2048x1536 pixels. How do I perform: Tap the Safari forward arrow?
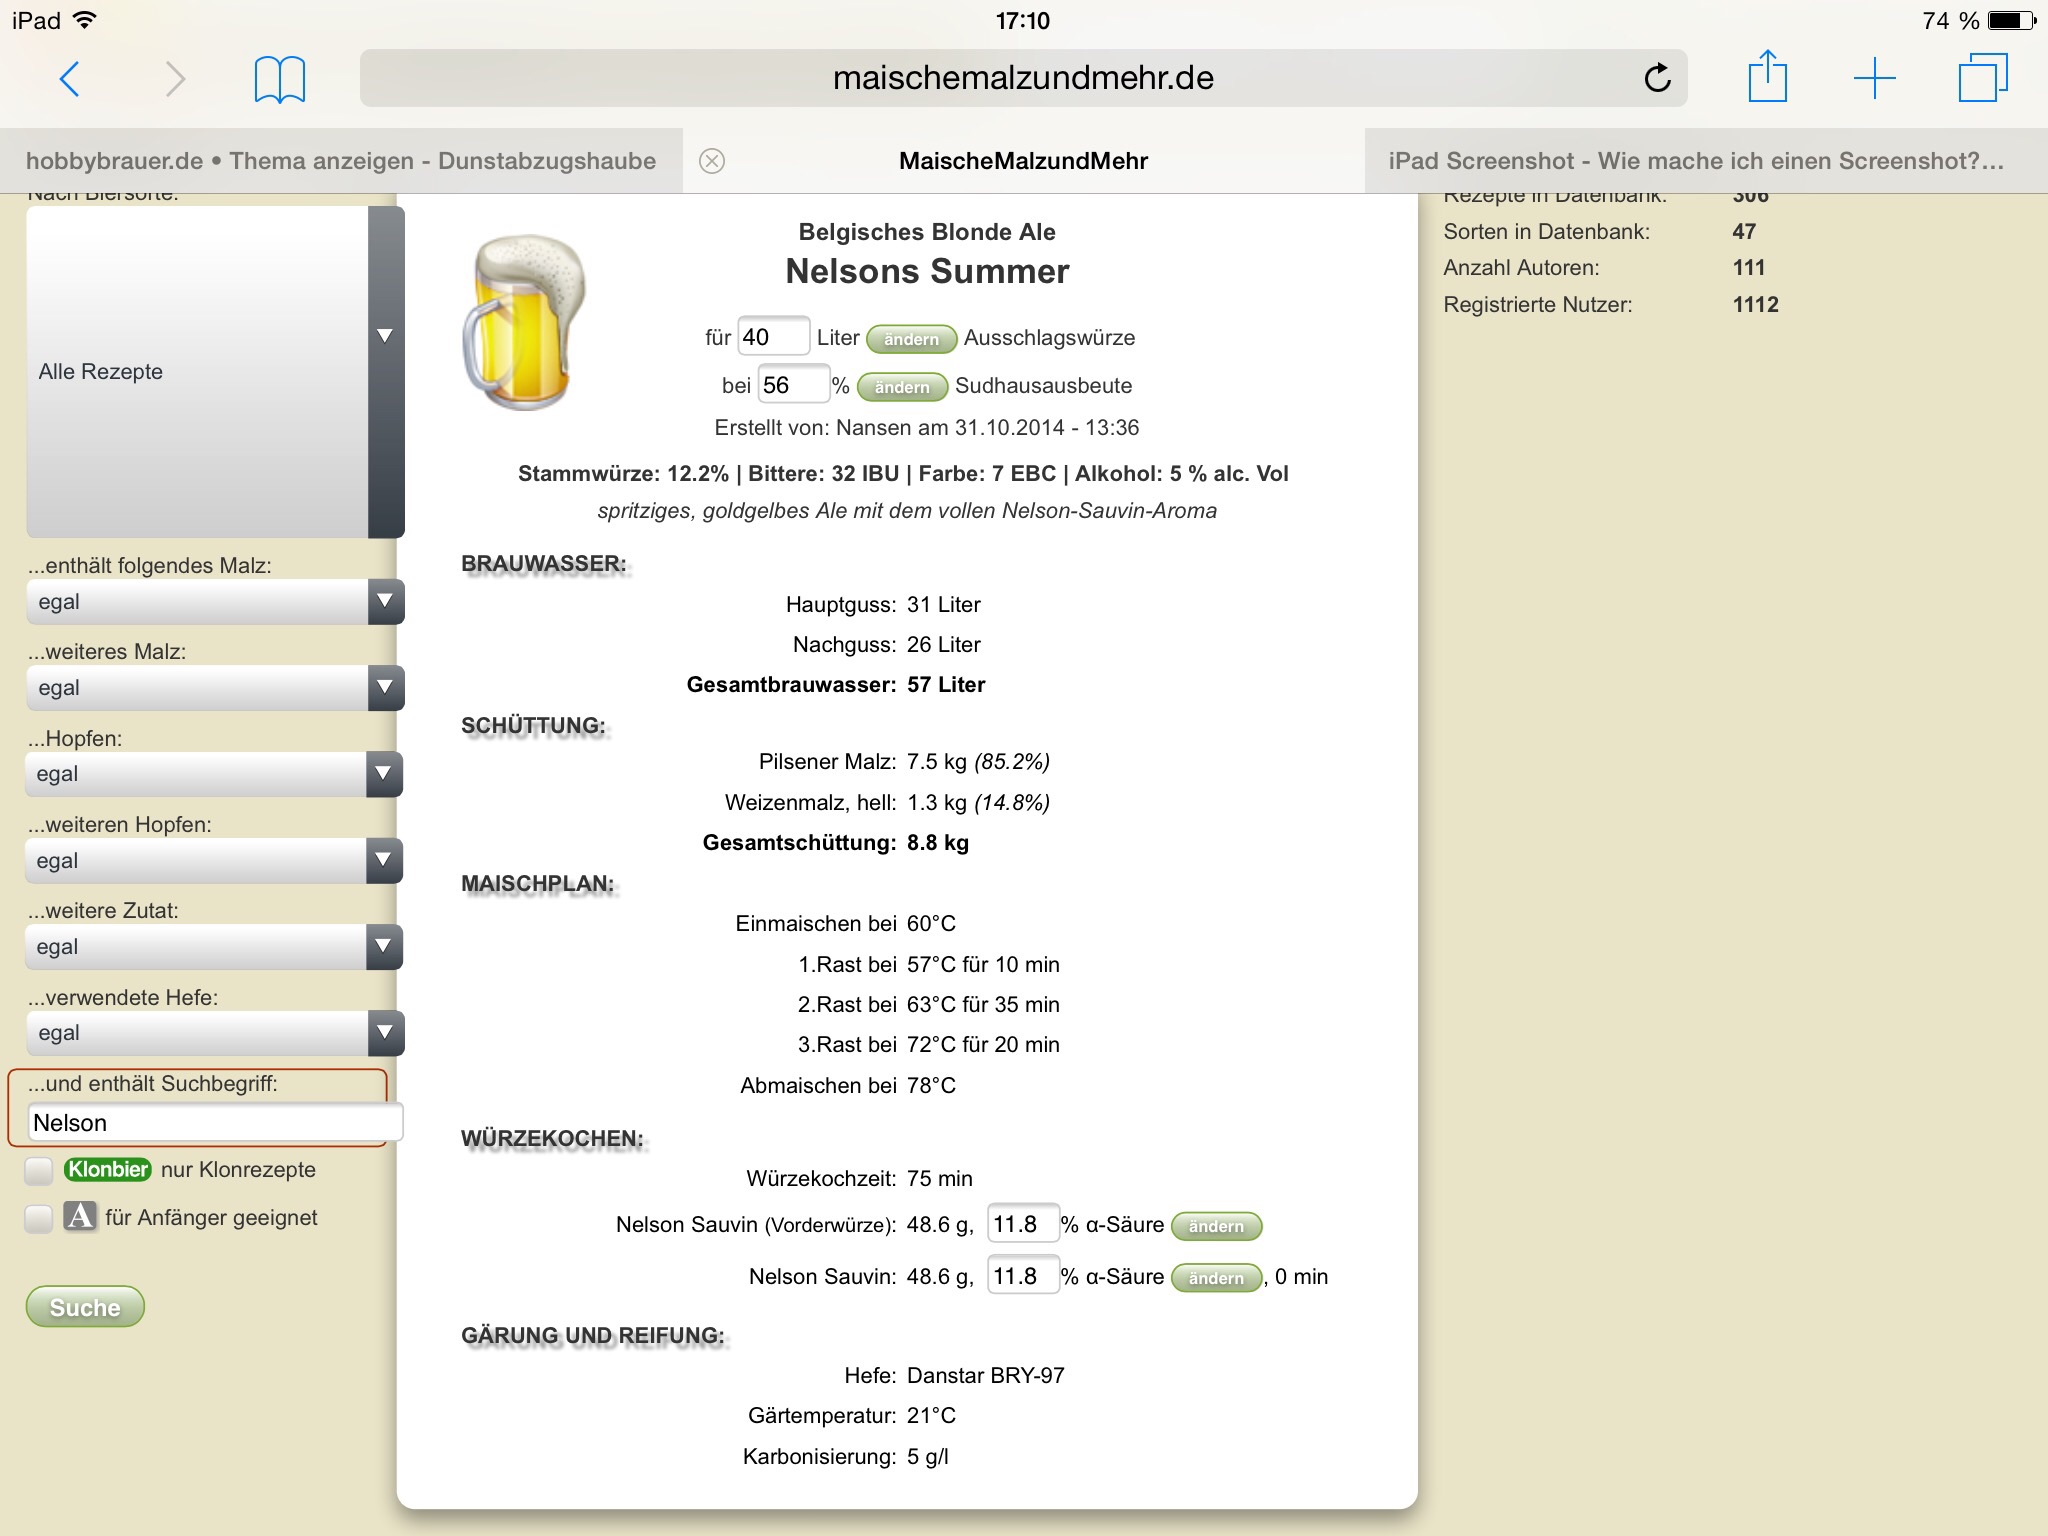point(175,78)
